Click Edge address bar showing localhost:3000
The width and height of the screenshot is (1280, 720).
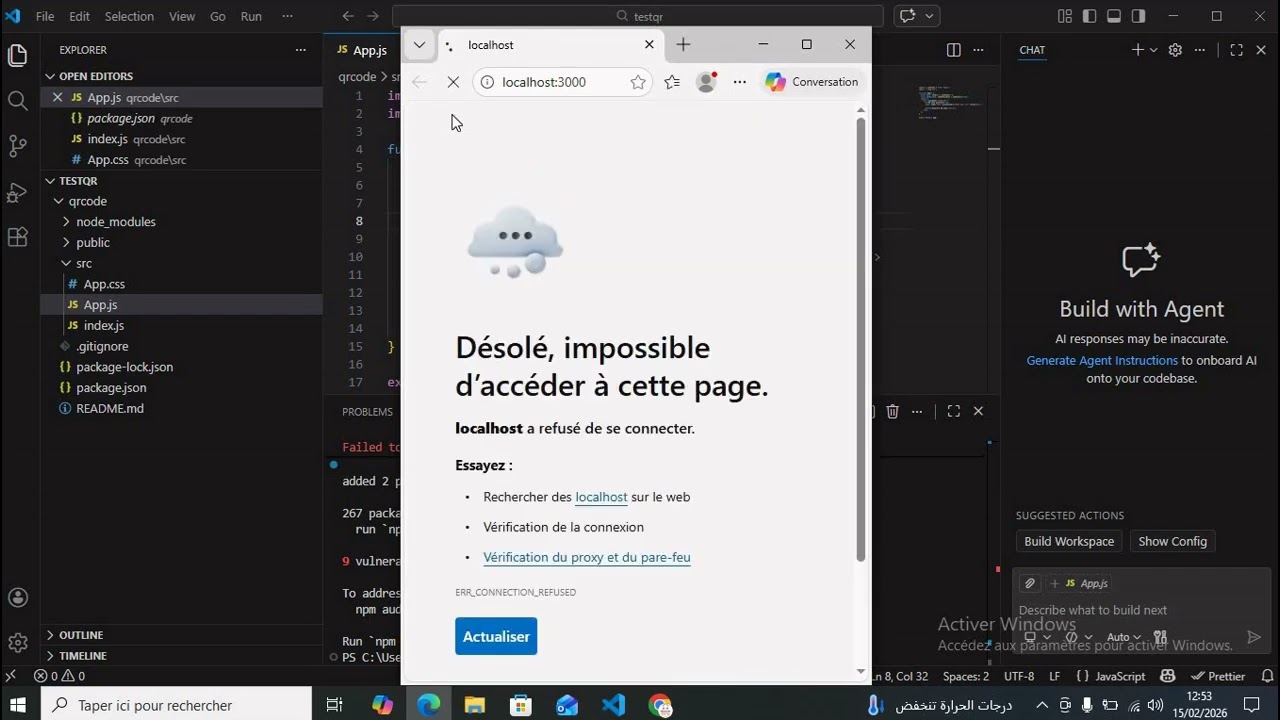(564, 82)
